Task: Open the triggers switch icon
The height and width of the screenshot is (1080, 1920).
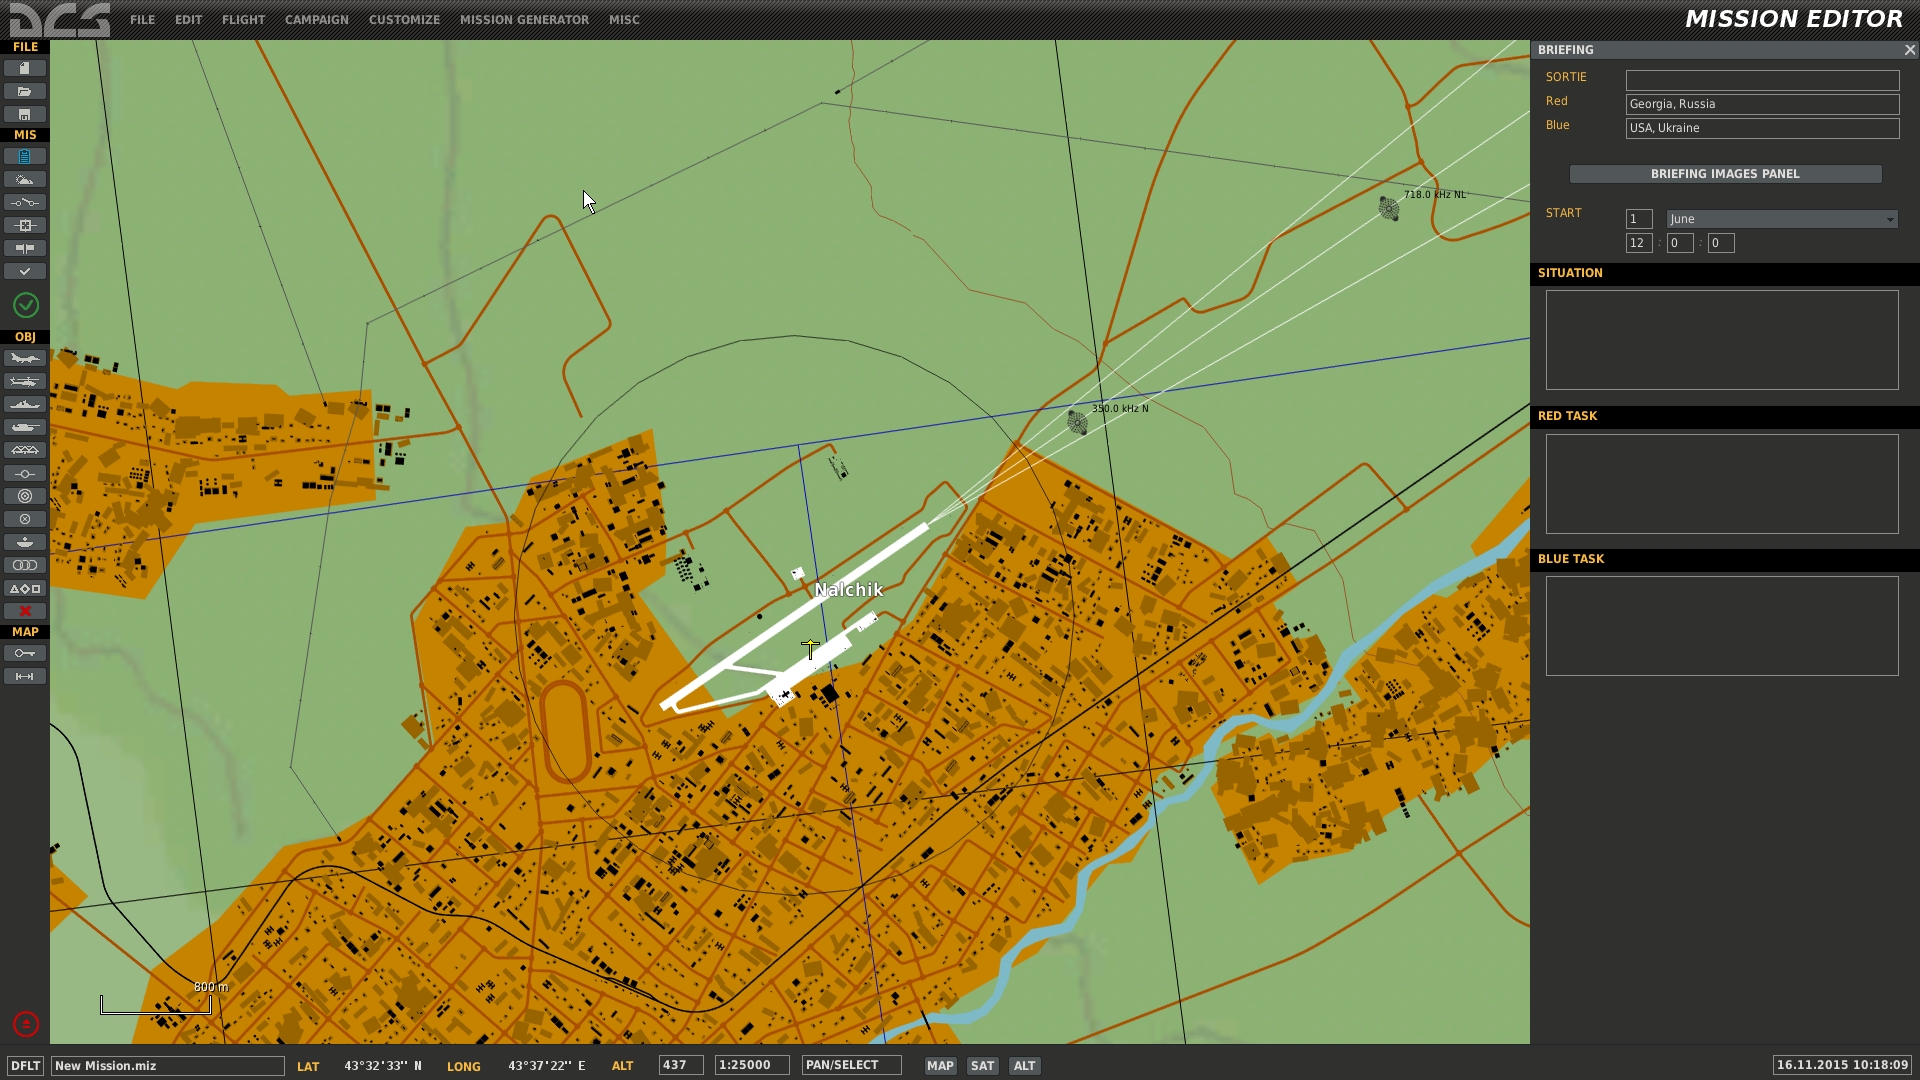Action: (x=25, y=202)
